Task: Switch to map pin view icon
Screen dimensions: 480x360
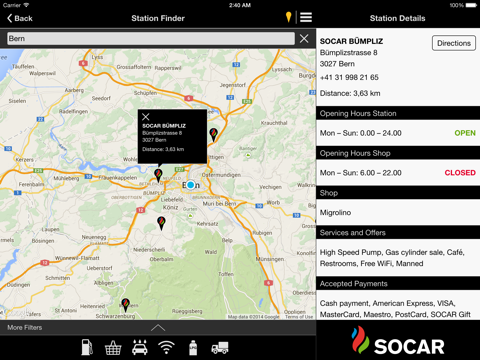Action: (288, 17)
